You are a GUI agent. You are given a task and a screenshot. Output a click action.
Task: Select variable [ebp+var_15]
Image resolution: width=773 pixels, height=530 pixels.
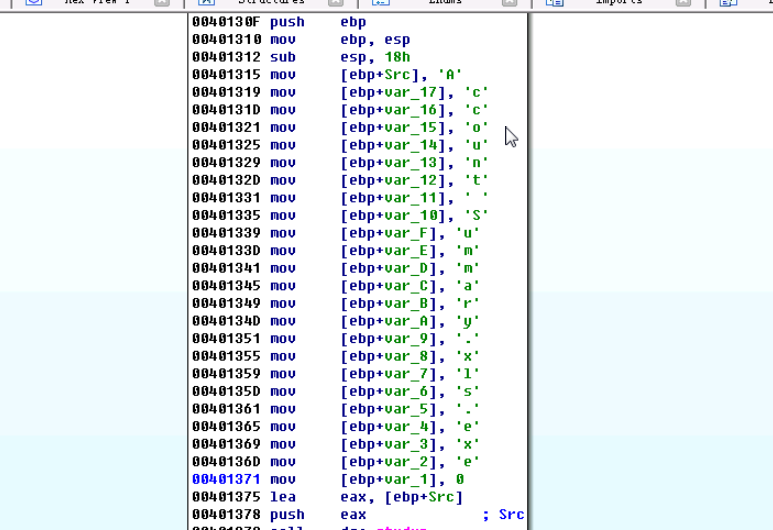pyautogui.click(x=393, y=128)
